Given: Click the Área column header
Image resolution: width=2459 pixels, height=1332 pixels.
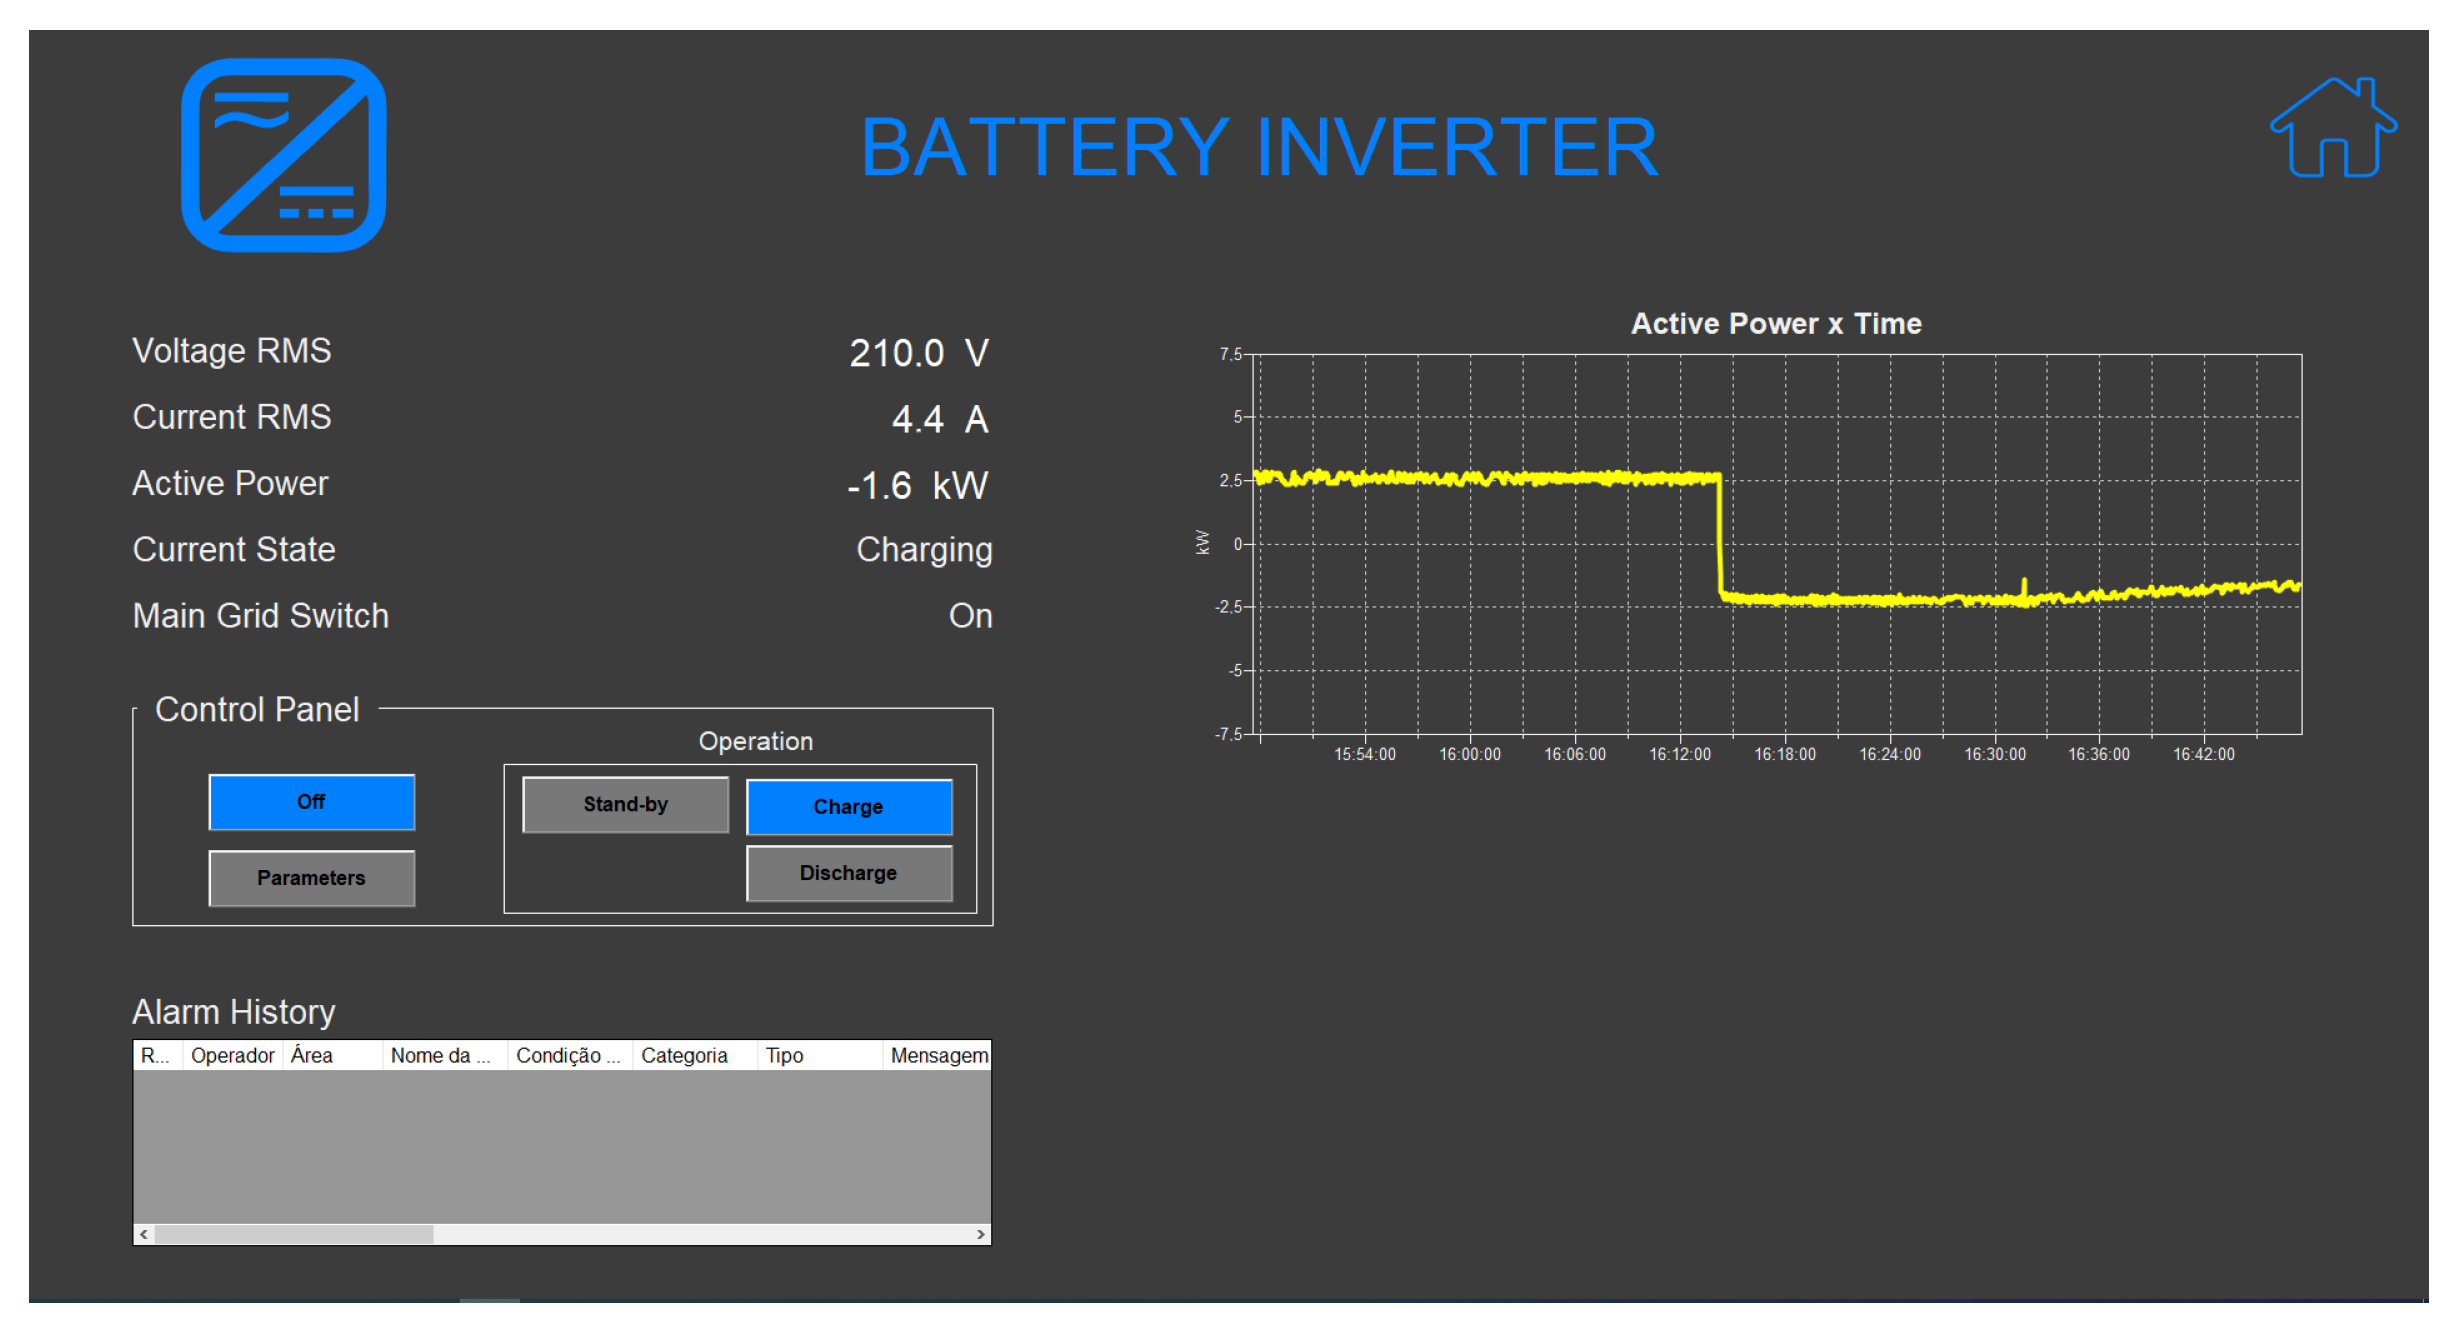Looking at the screenshot, I should point(312,1056).
